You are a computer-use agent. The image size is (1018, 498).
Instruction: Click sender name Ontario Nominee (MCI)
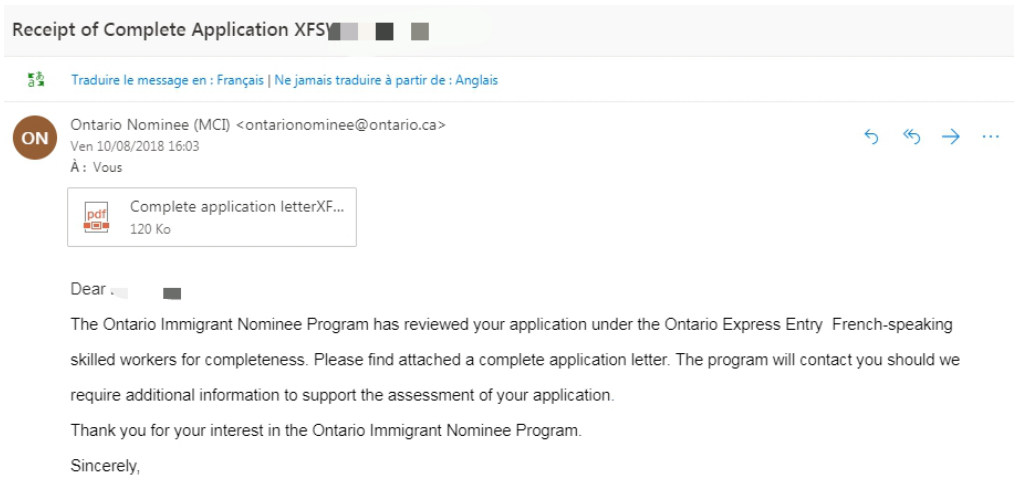tap(150, 125)
